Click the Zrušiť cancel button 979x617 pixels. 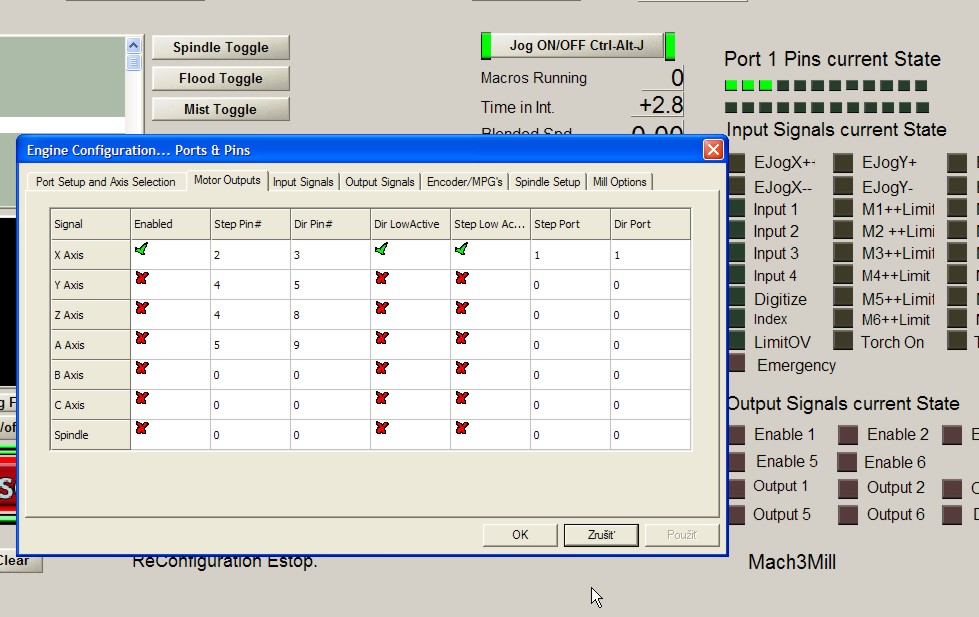click(600, 535)
